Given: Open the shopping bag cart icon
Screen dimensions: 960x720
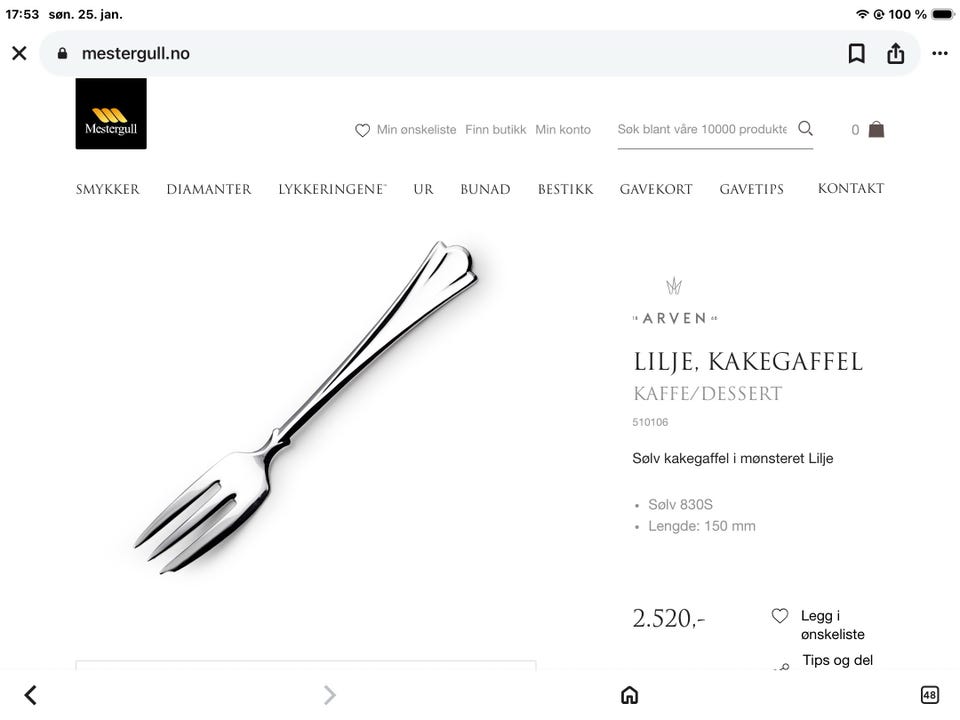Looking at the screenshot, I should point(876,129).
